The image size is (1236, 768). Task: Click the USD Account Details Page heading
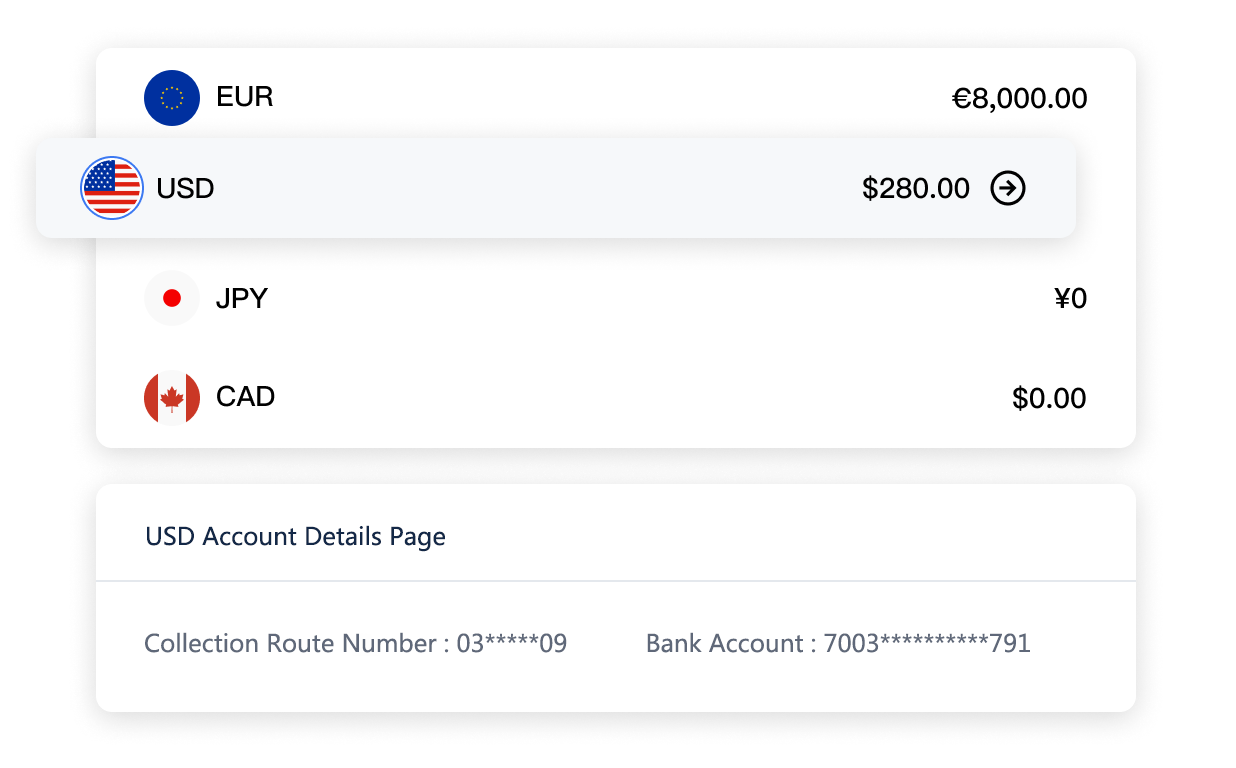click(295, 537)
